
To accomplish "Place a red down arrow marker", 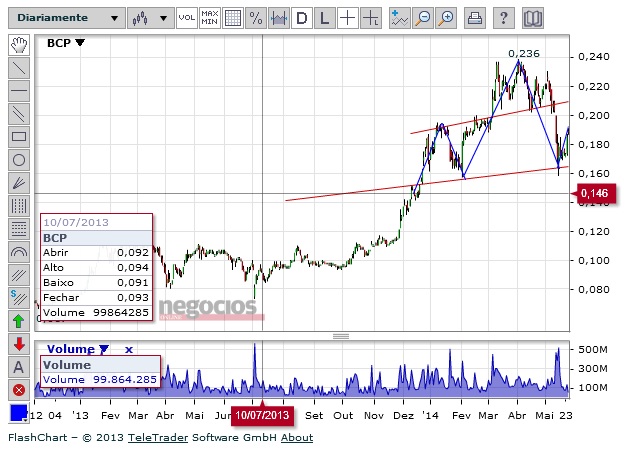I will (19, 345).
